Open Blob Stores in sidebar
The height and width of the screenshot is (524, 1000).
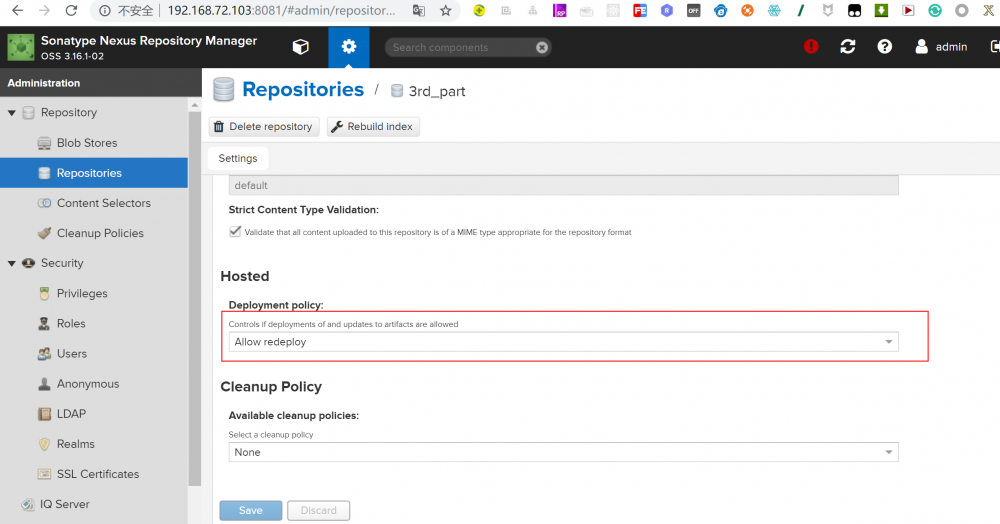[87, 143]
